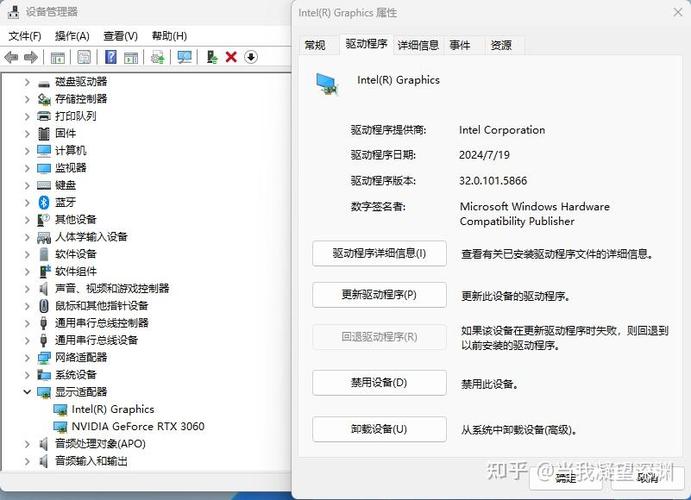Switch to the 常规 tab
The height and width of the screenshot is (500, 691).
[x=316, y=45]
